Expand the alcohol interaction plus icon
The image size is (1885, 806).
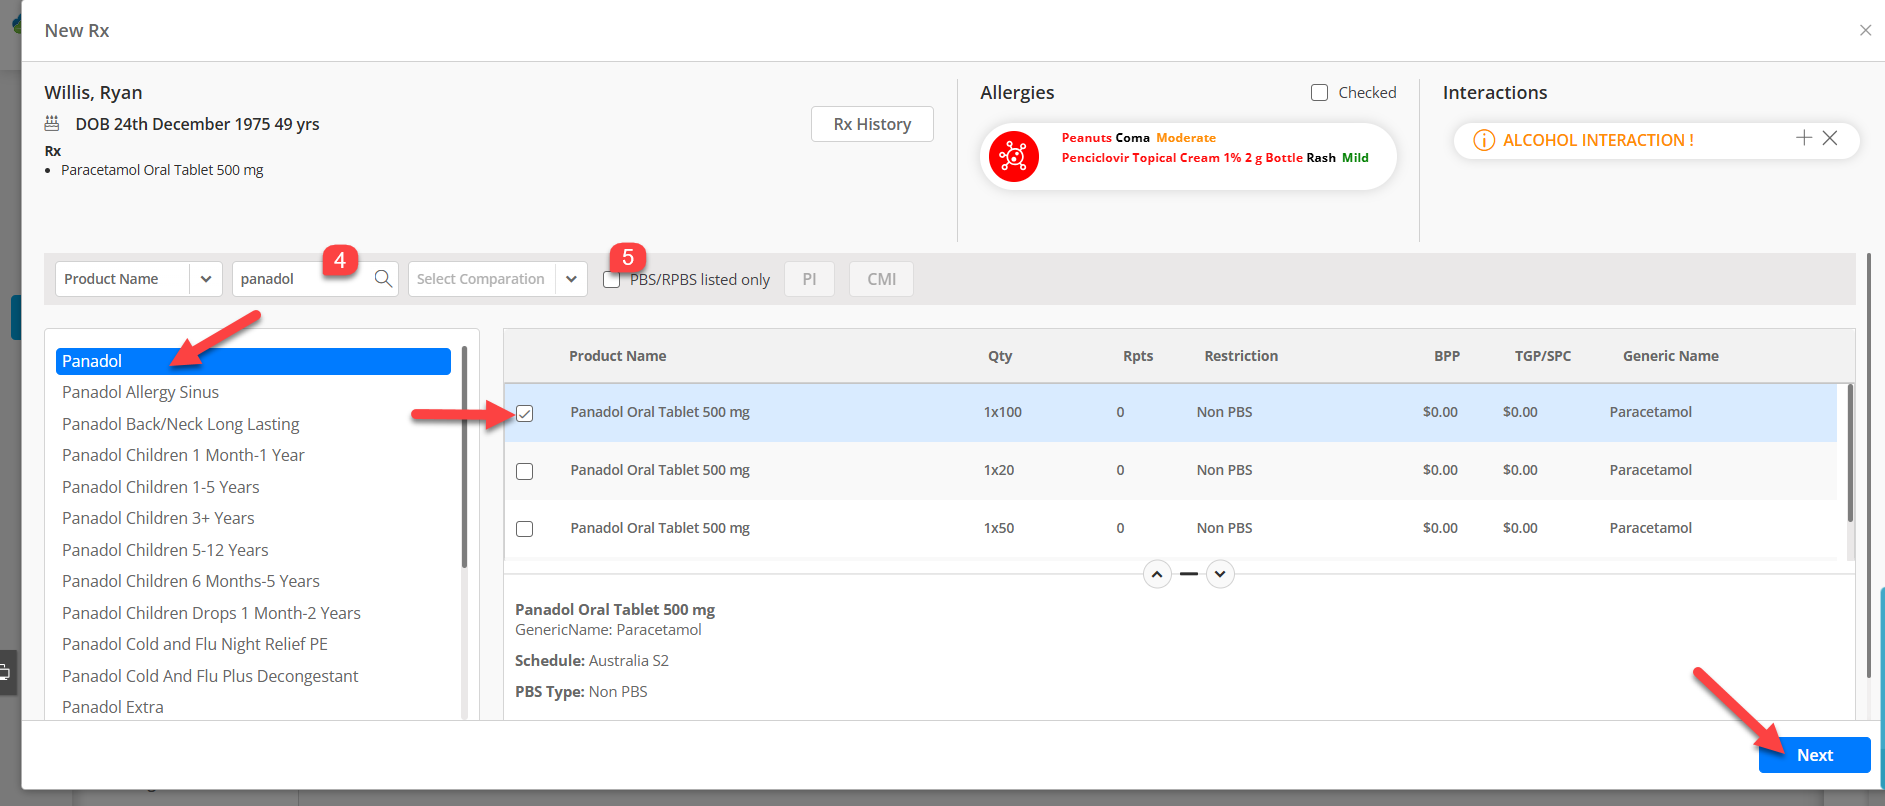[x=1803, y=138]
